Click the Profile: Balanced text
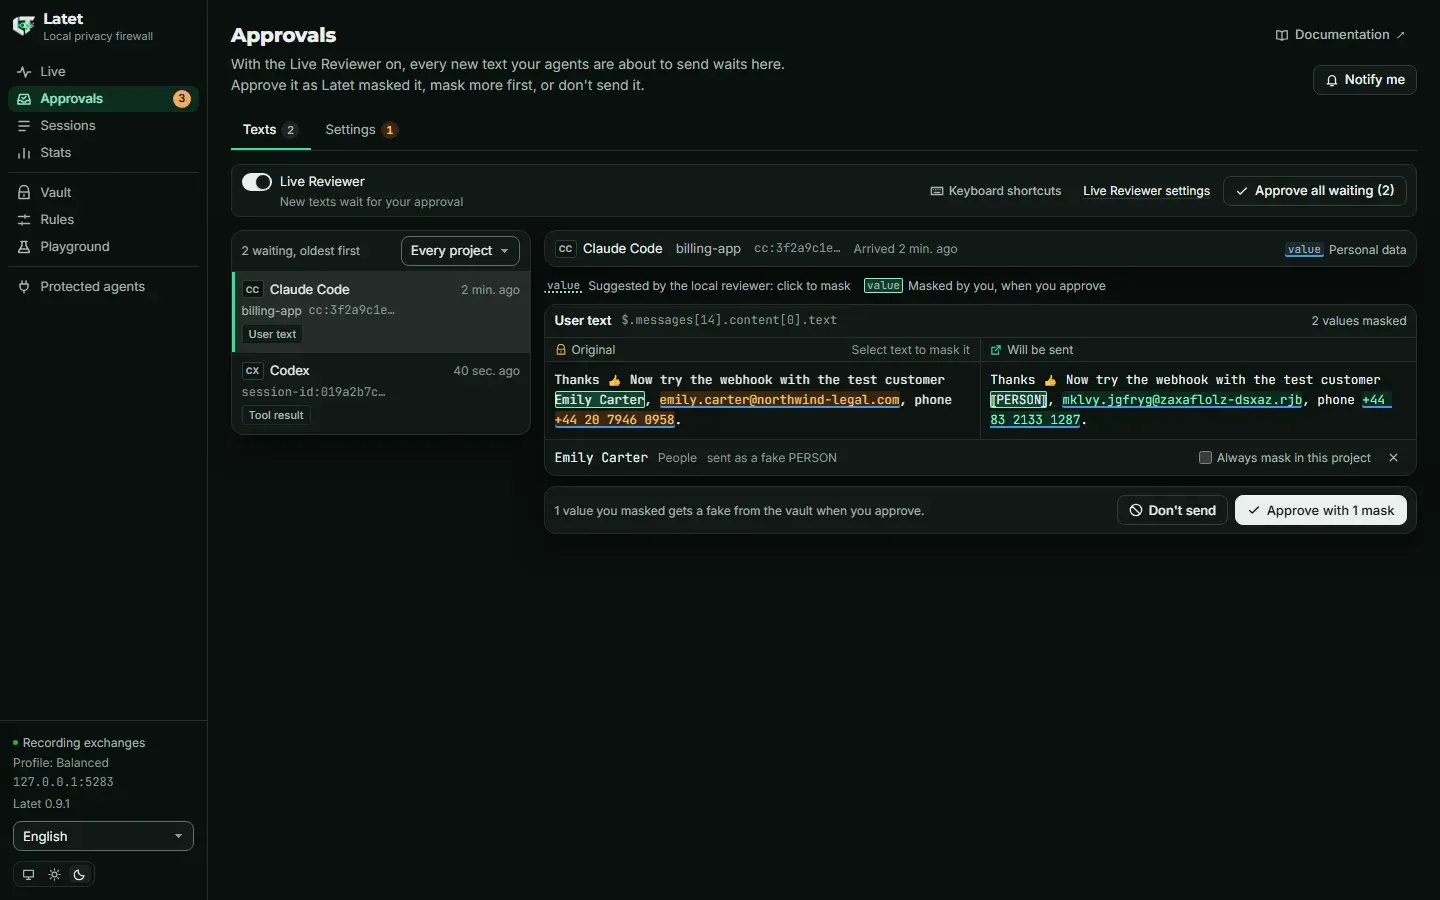Image resolution: width=1440 pixels, height=900 pixels. click(x=61, y=763)
